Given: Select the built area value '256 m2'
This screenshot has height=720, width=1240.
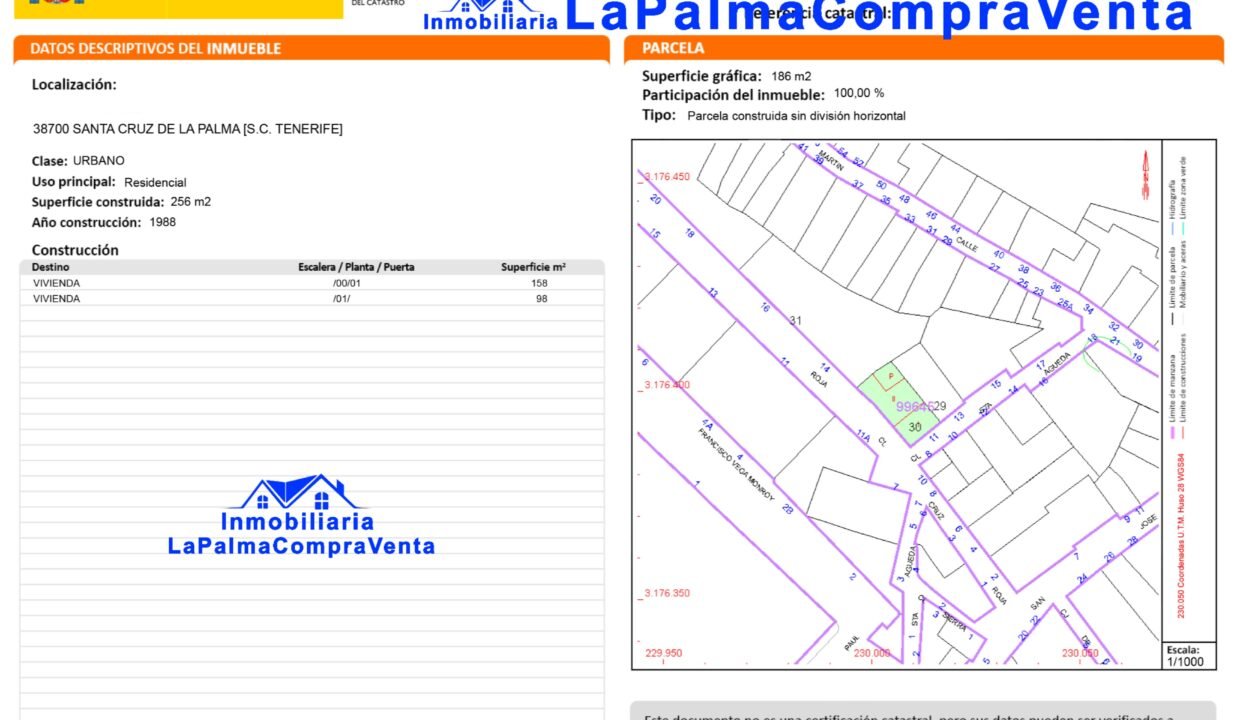Looking at the screenshot, I should pos(191,201).
